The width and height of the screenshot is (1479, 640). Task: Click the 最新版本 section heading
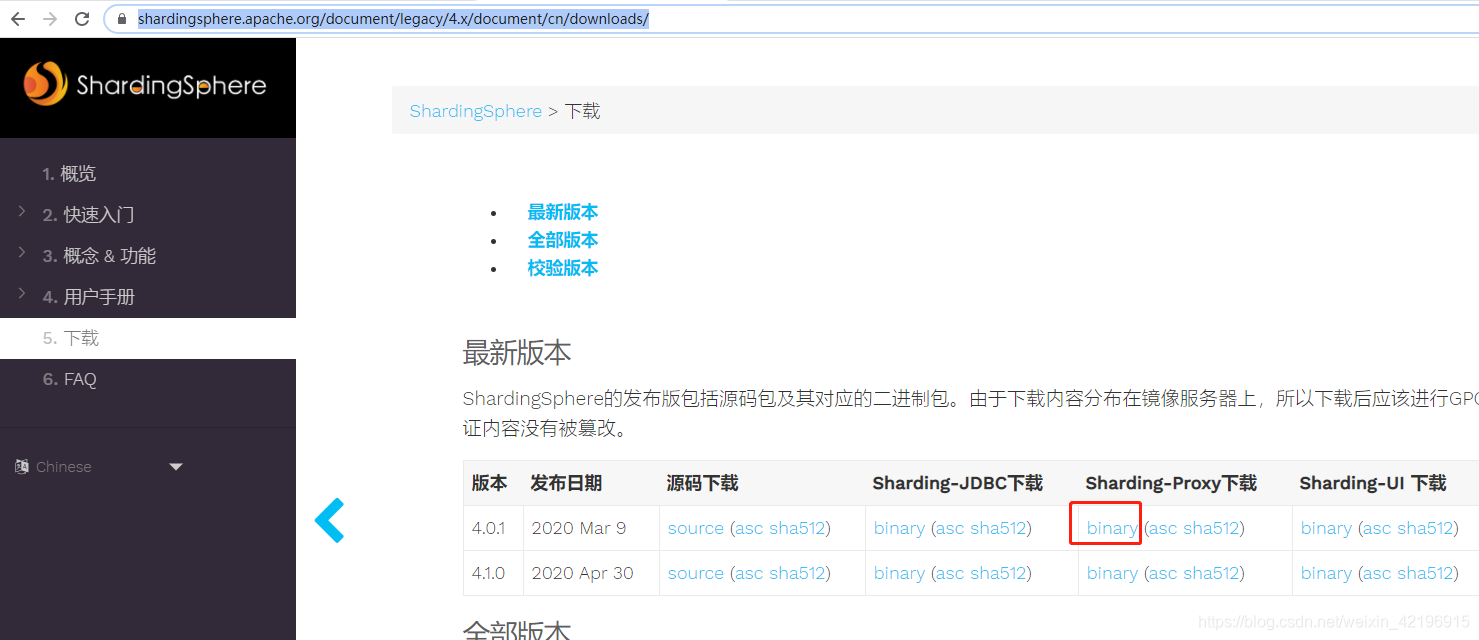(517, 352)
